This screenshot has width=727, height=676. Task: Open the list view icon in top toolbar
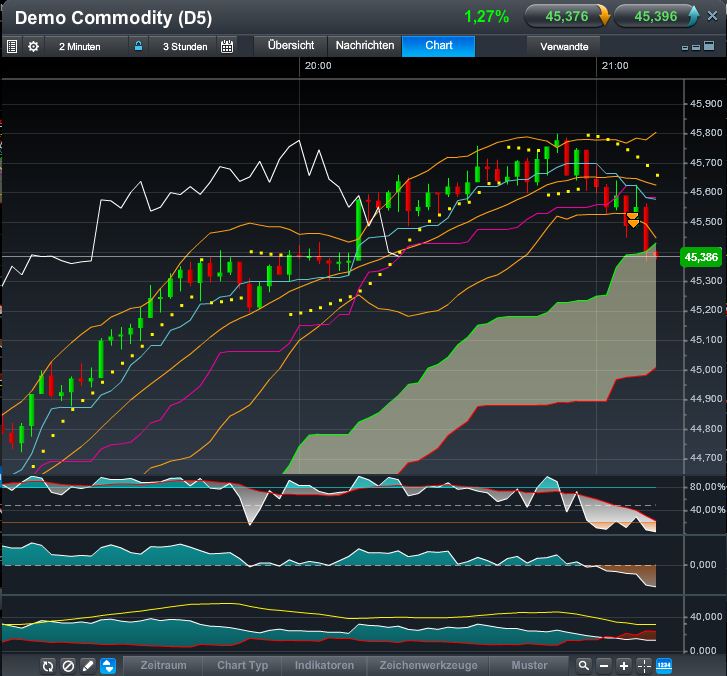(x=12, y=46)
